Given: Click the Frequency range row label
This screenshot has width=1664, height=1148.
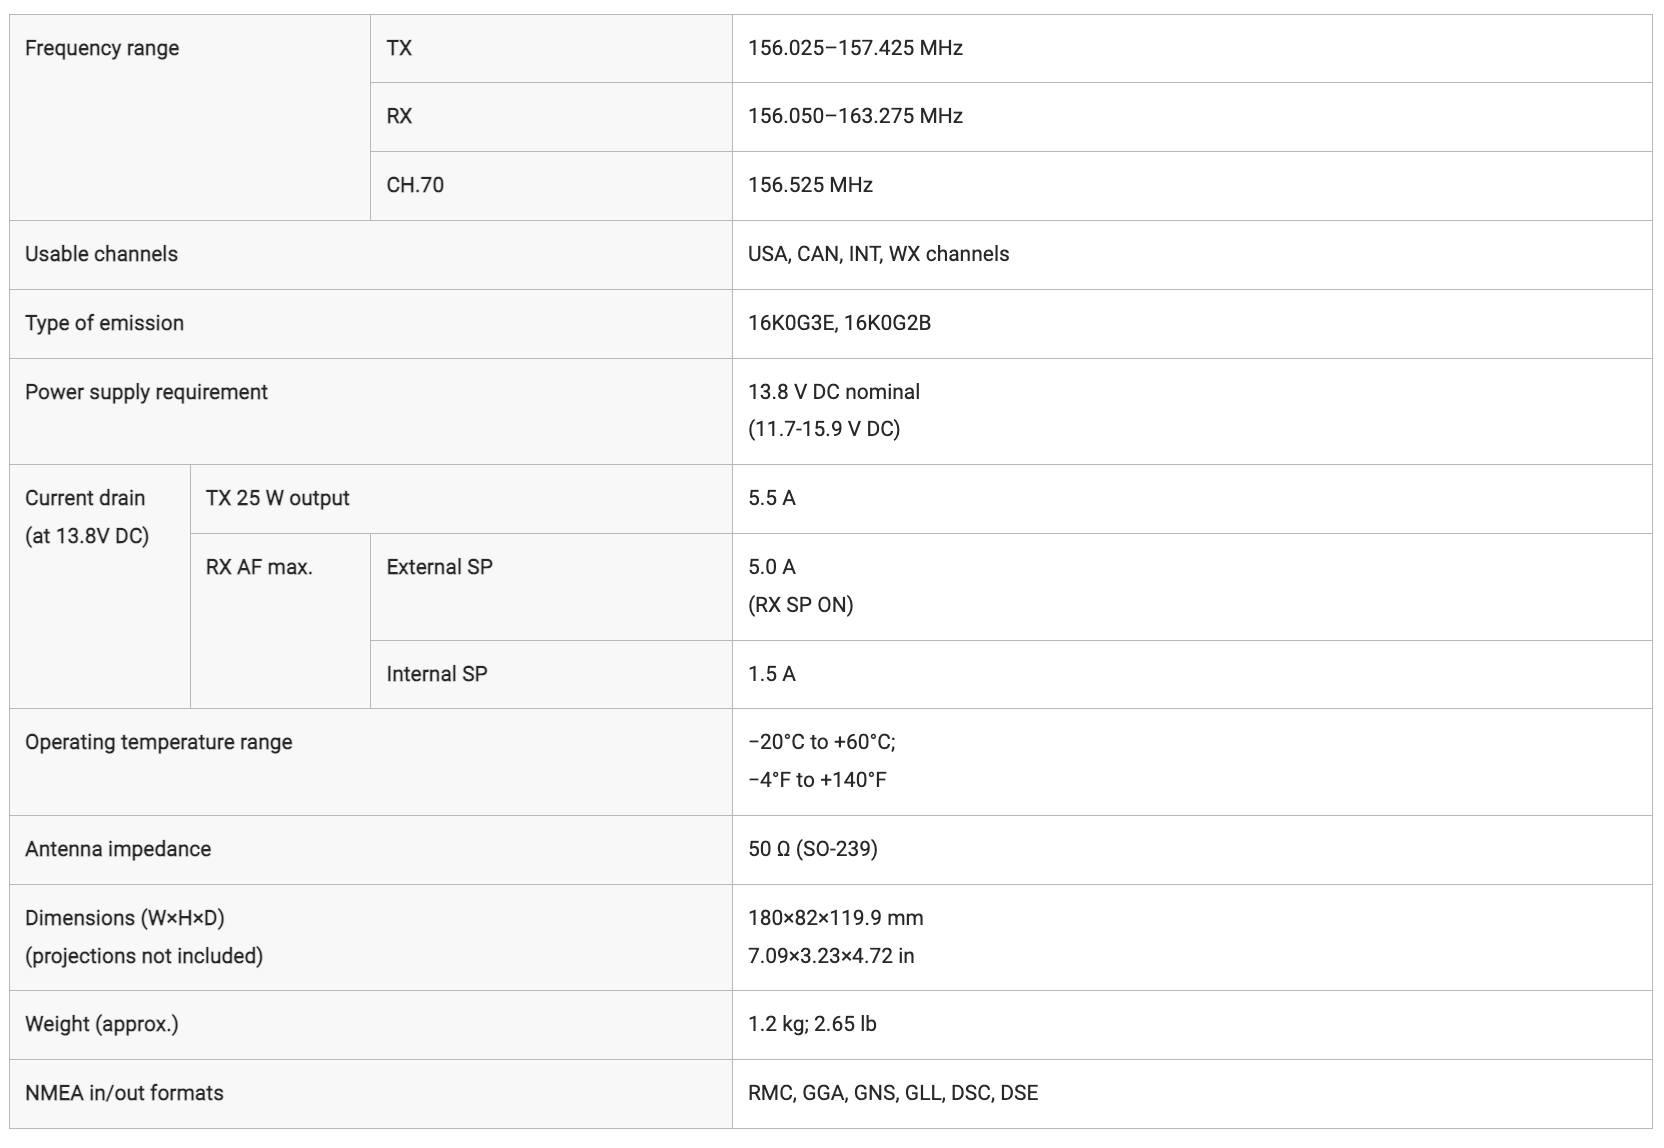Looking at the screenshot, I should [x=102, y=48].
